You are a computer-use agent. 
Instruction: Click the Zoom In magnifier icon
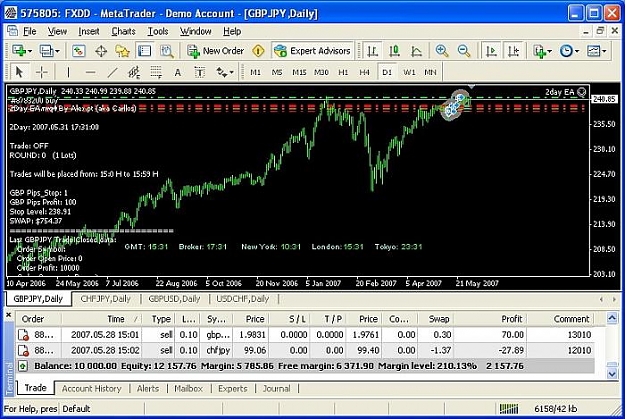coord(442,51)
